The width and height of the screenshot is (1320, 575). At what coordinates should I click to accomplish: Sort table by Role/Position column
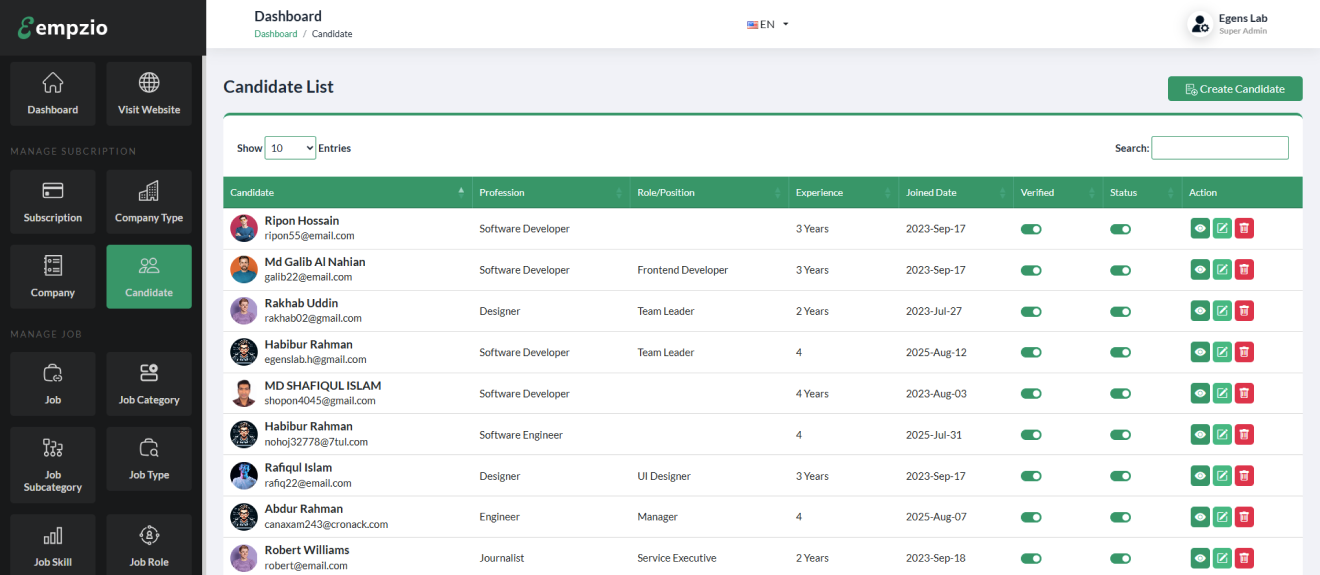(x=709, y=192)
